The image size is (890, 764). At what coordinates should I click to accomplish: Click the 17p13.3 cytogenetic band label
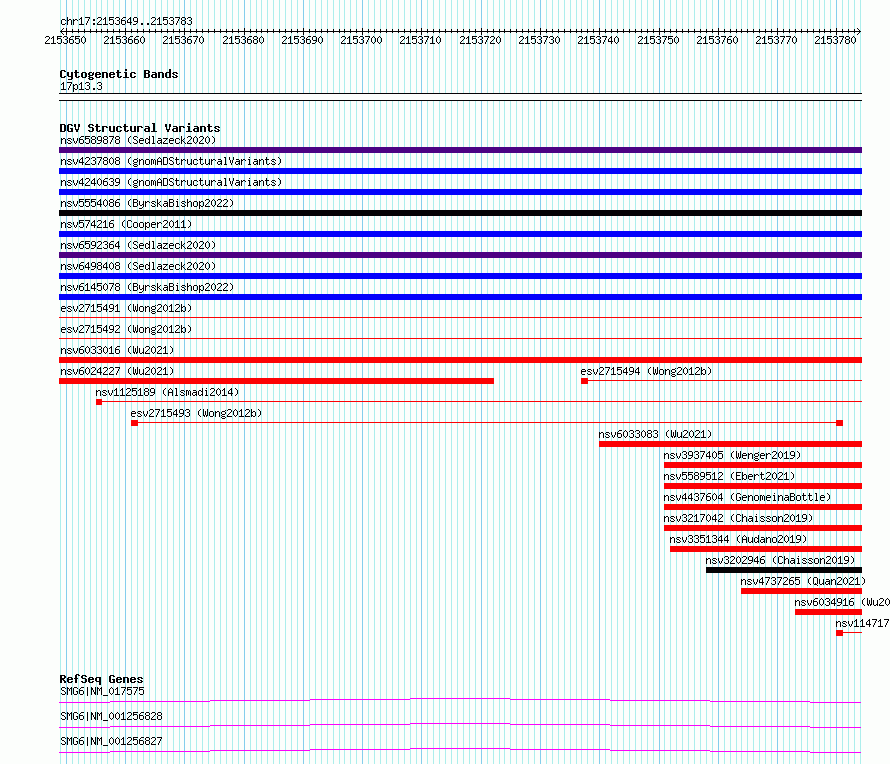tap(81, 86)
